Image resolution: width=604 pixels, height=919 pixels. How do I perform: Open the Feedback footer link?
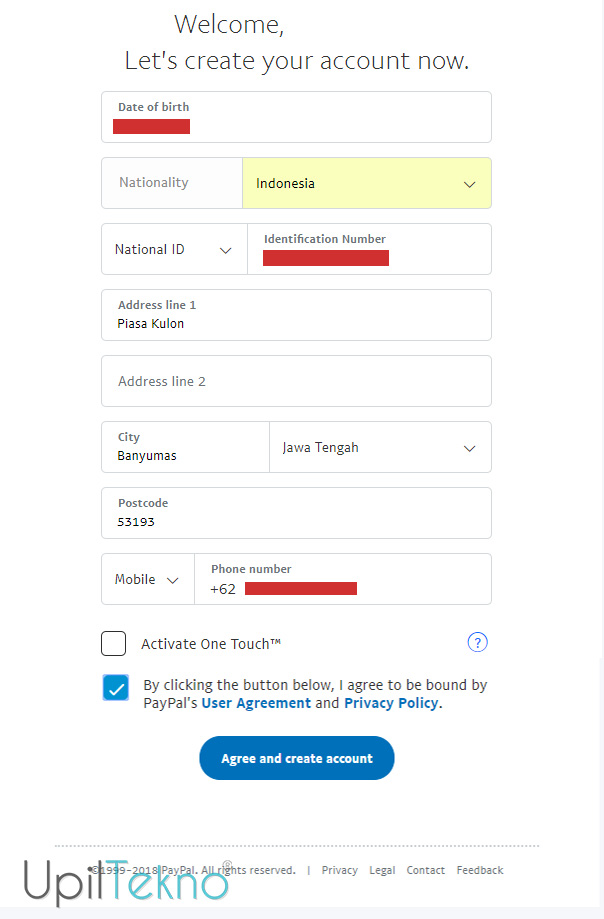(x=480, y=870)
